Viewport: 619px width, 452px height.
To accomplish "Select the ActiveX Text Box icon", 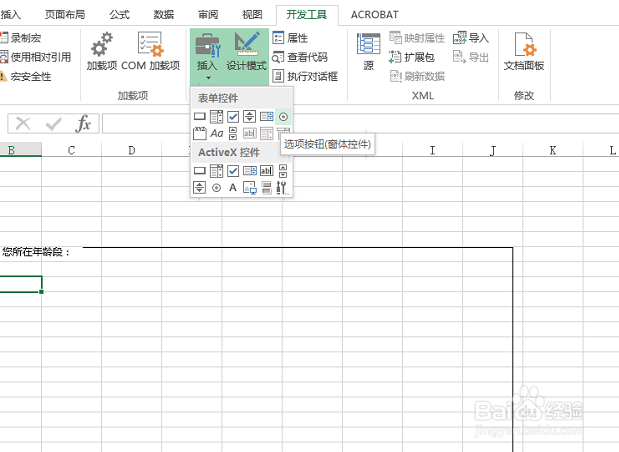I will (266, 171).
